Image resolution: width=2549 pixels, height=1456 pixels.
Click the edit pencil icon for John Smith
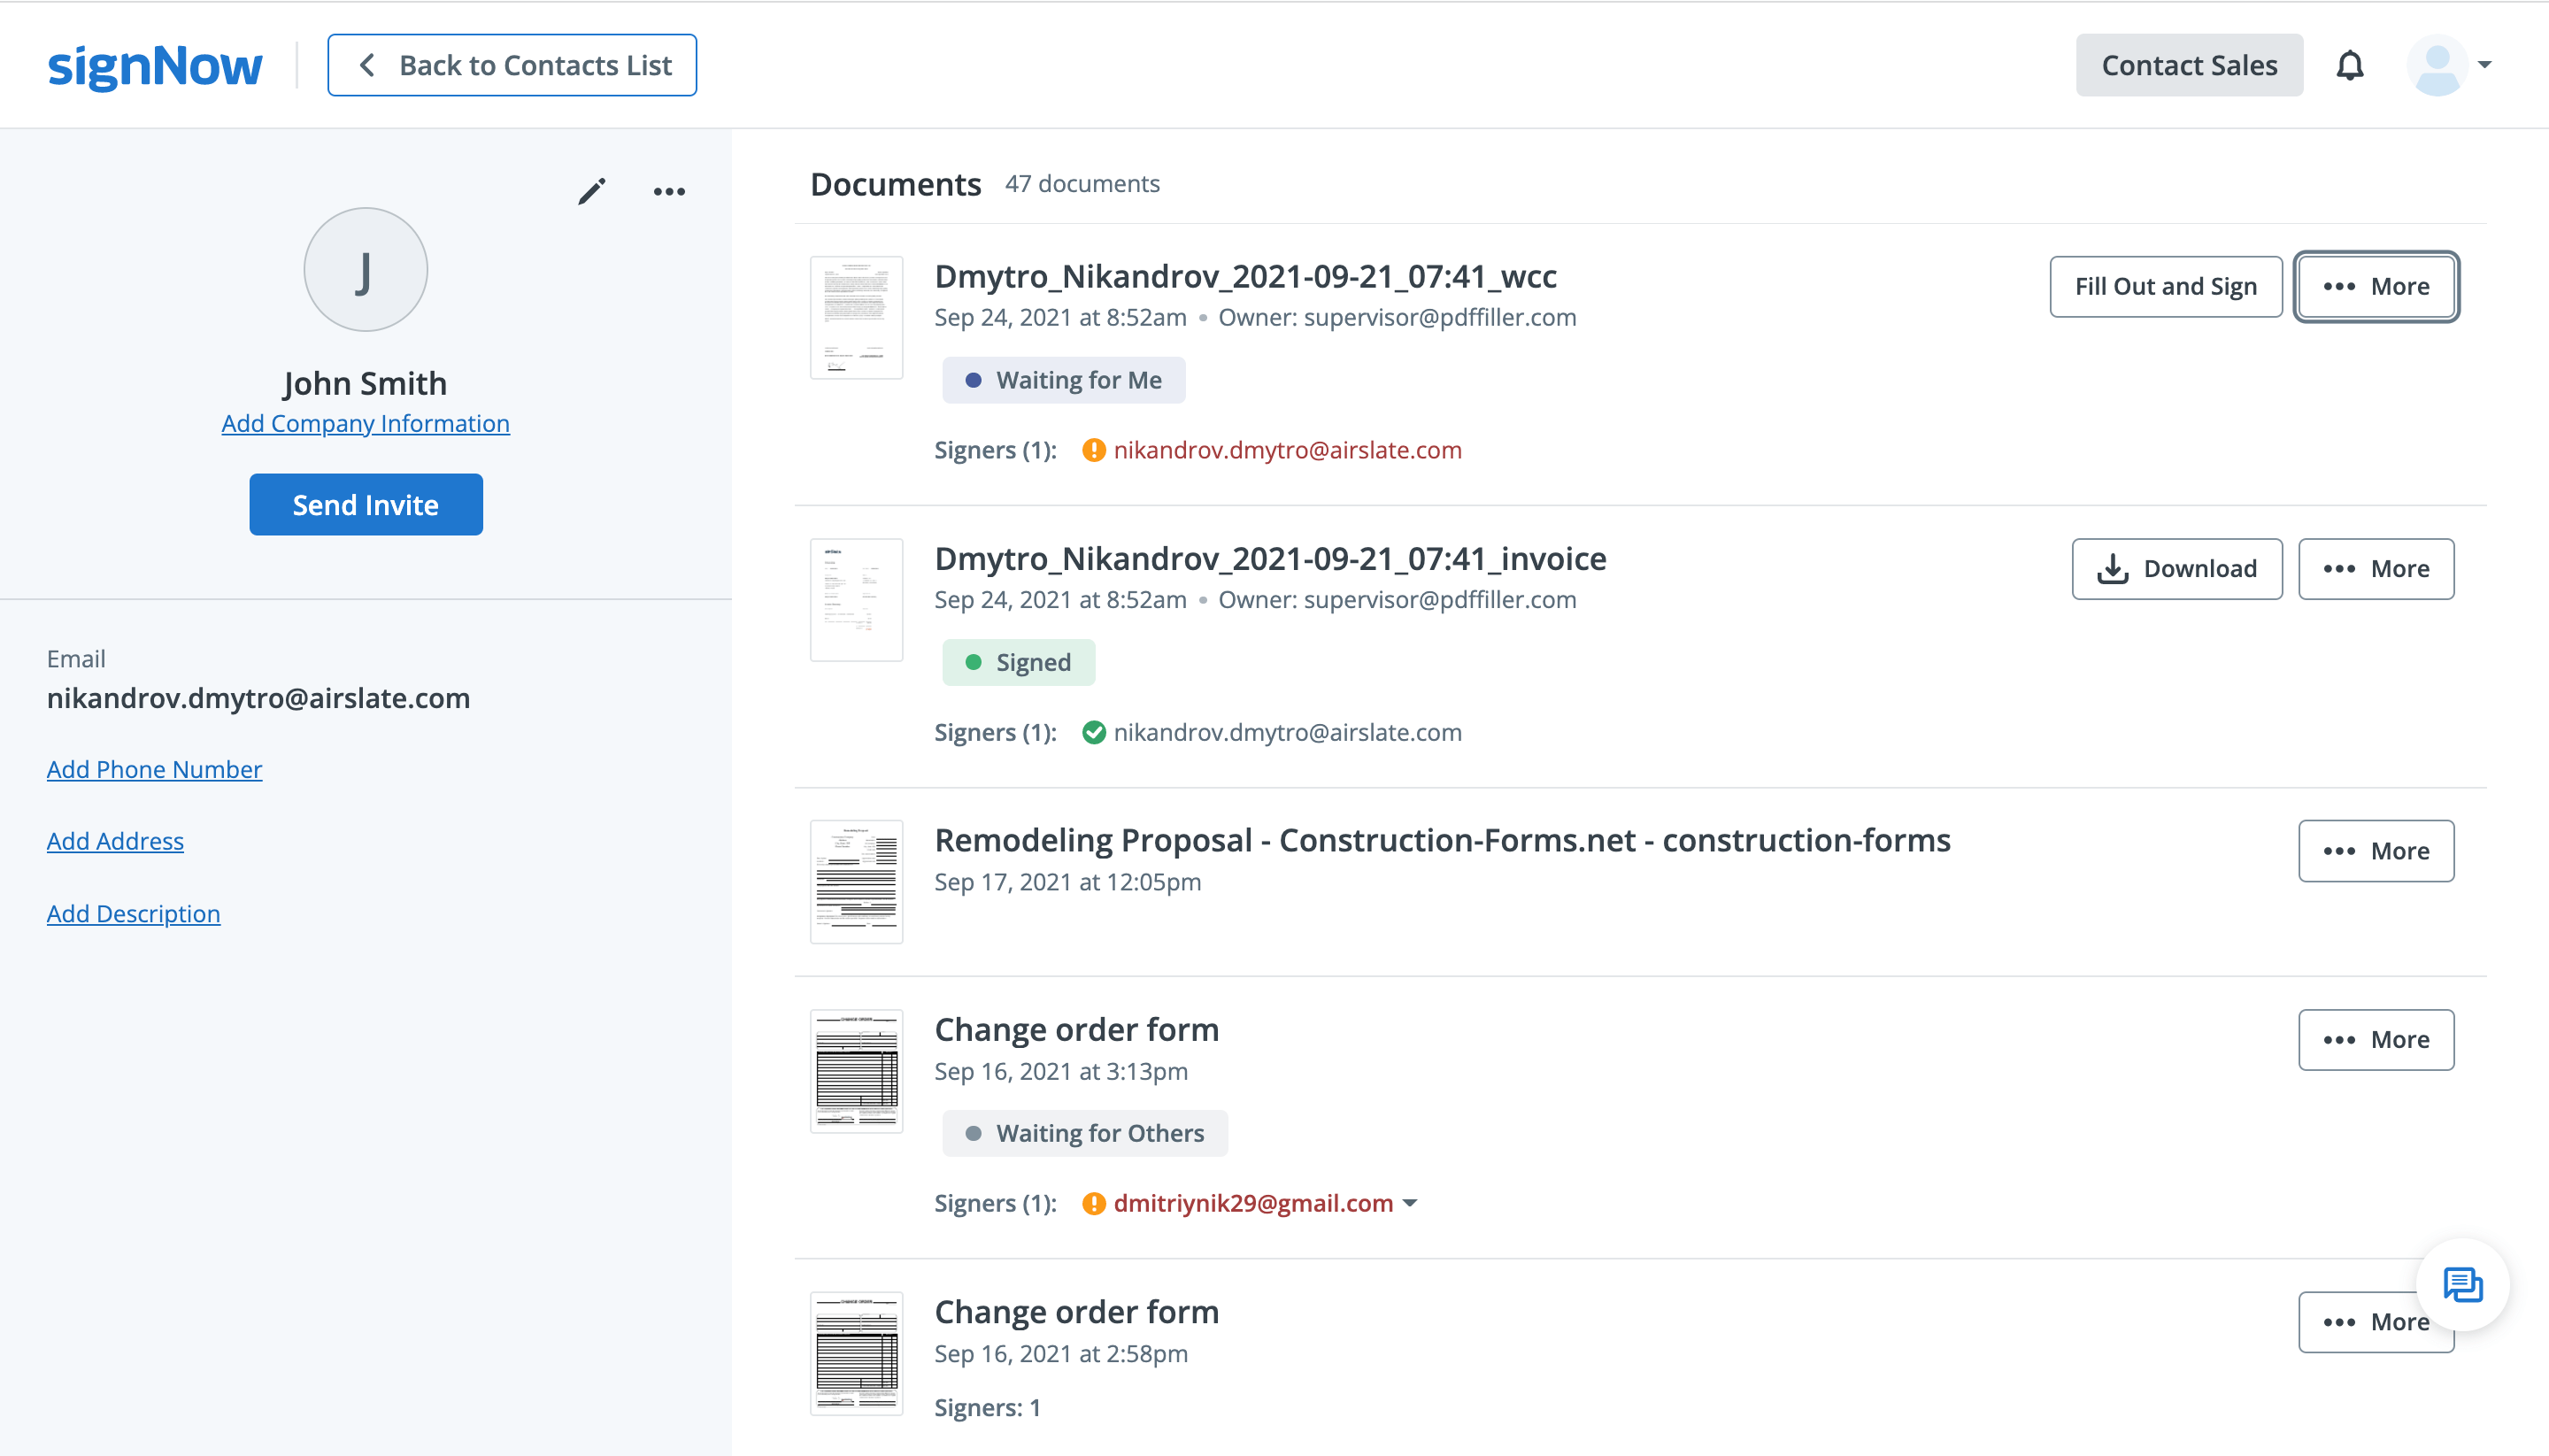(592, 191)
